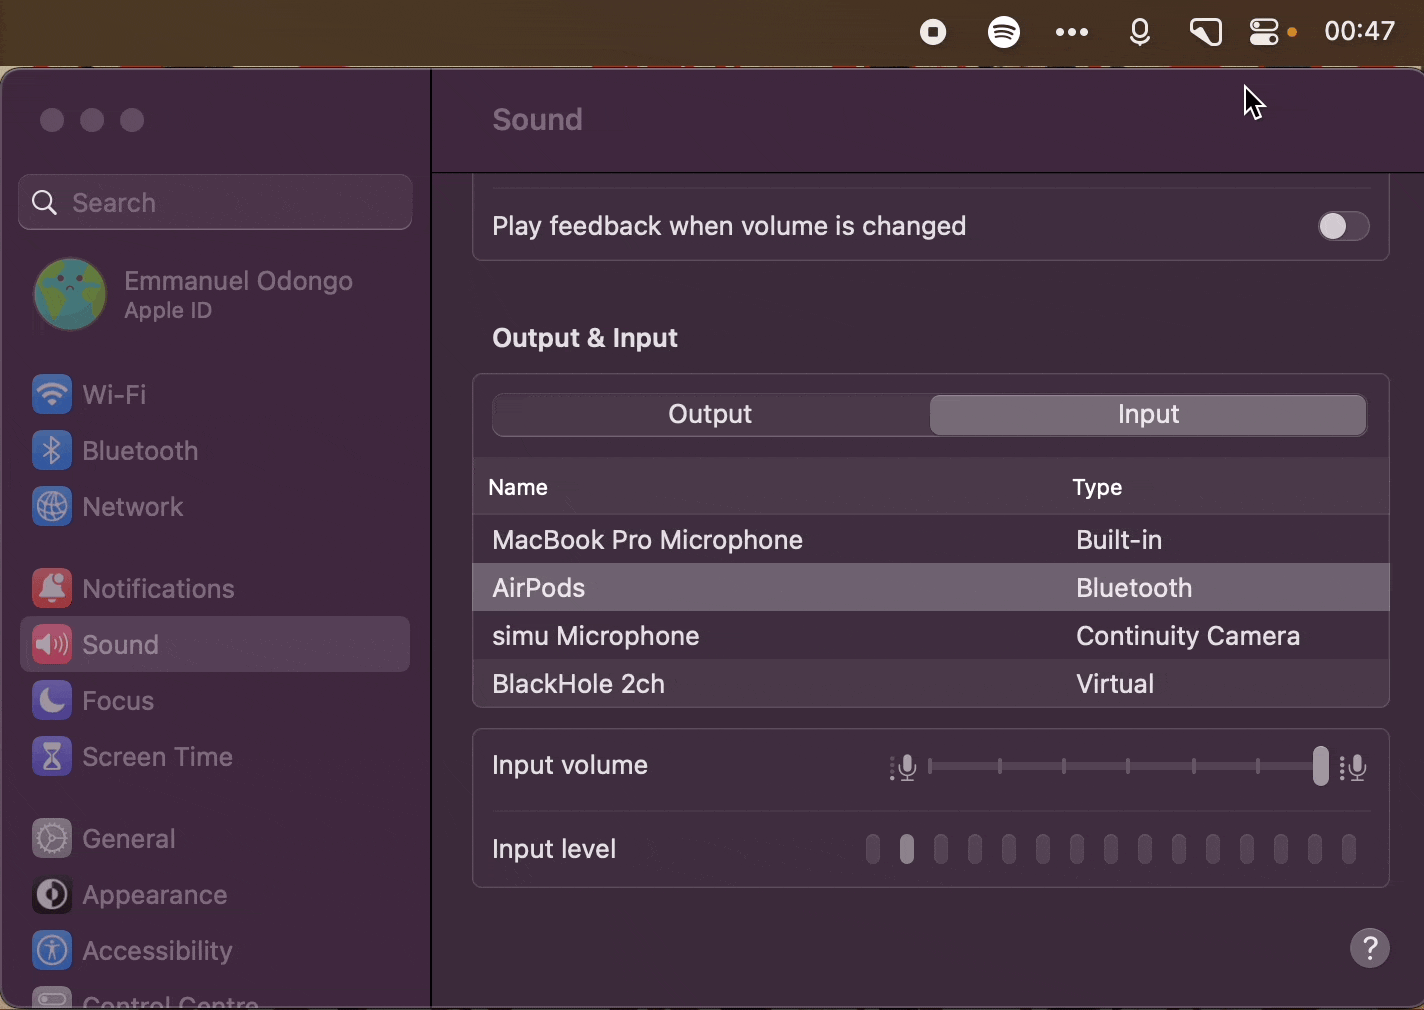The image size is (1424, 1010).
Task: Toggle Control Centre in the menu bar
Action: pos(1265,31)
